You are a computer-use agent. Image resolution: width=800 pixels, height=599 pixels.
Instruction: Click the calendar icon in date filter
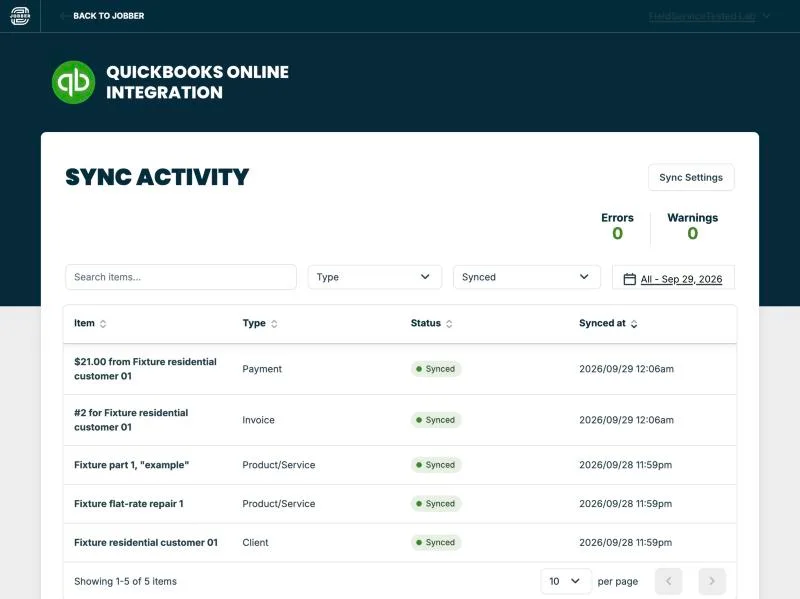coord(630,279)
